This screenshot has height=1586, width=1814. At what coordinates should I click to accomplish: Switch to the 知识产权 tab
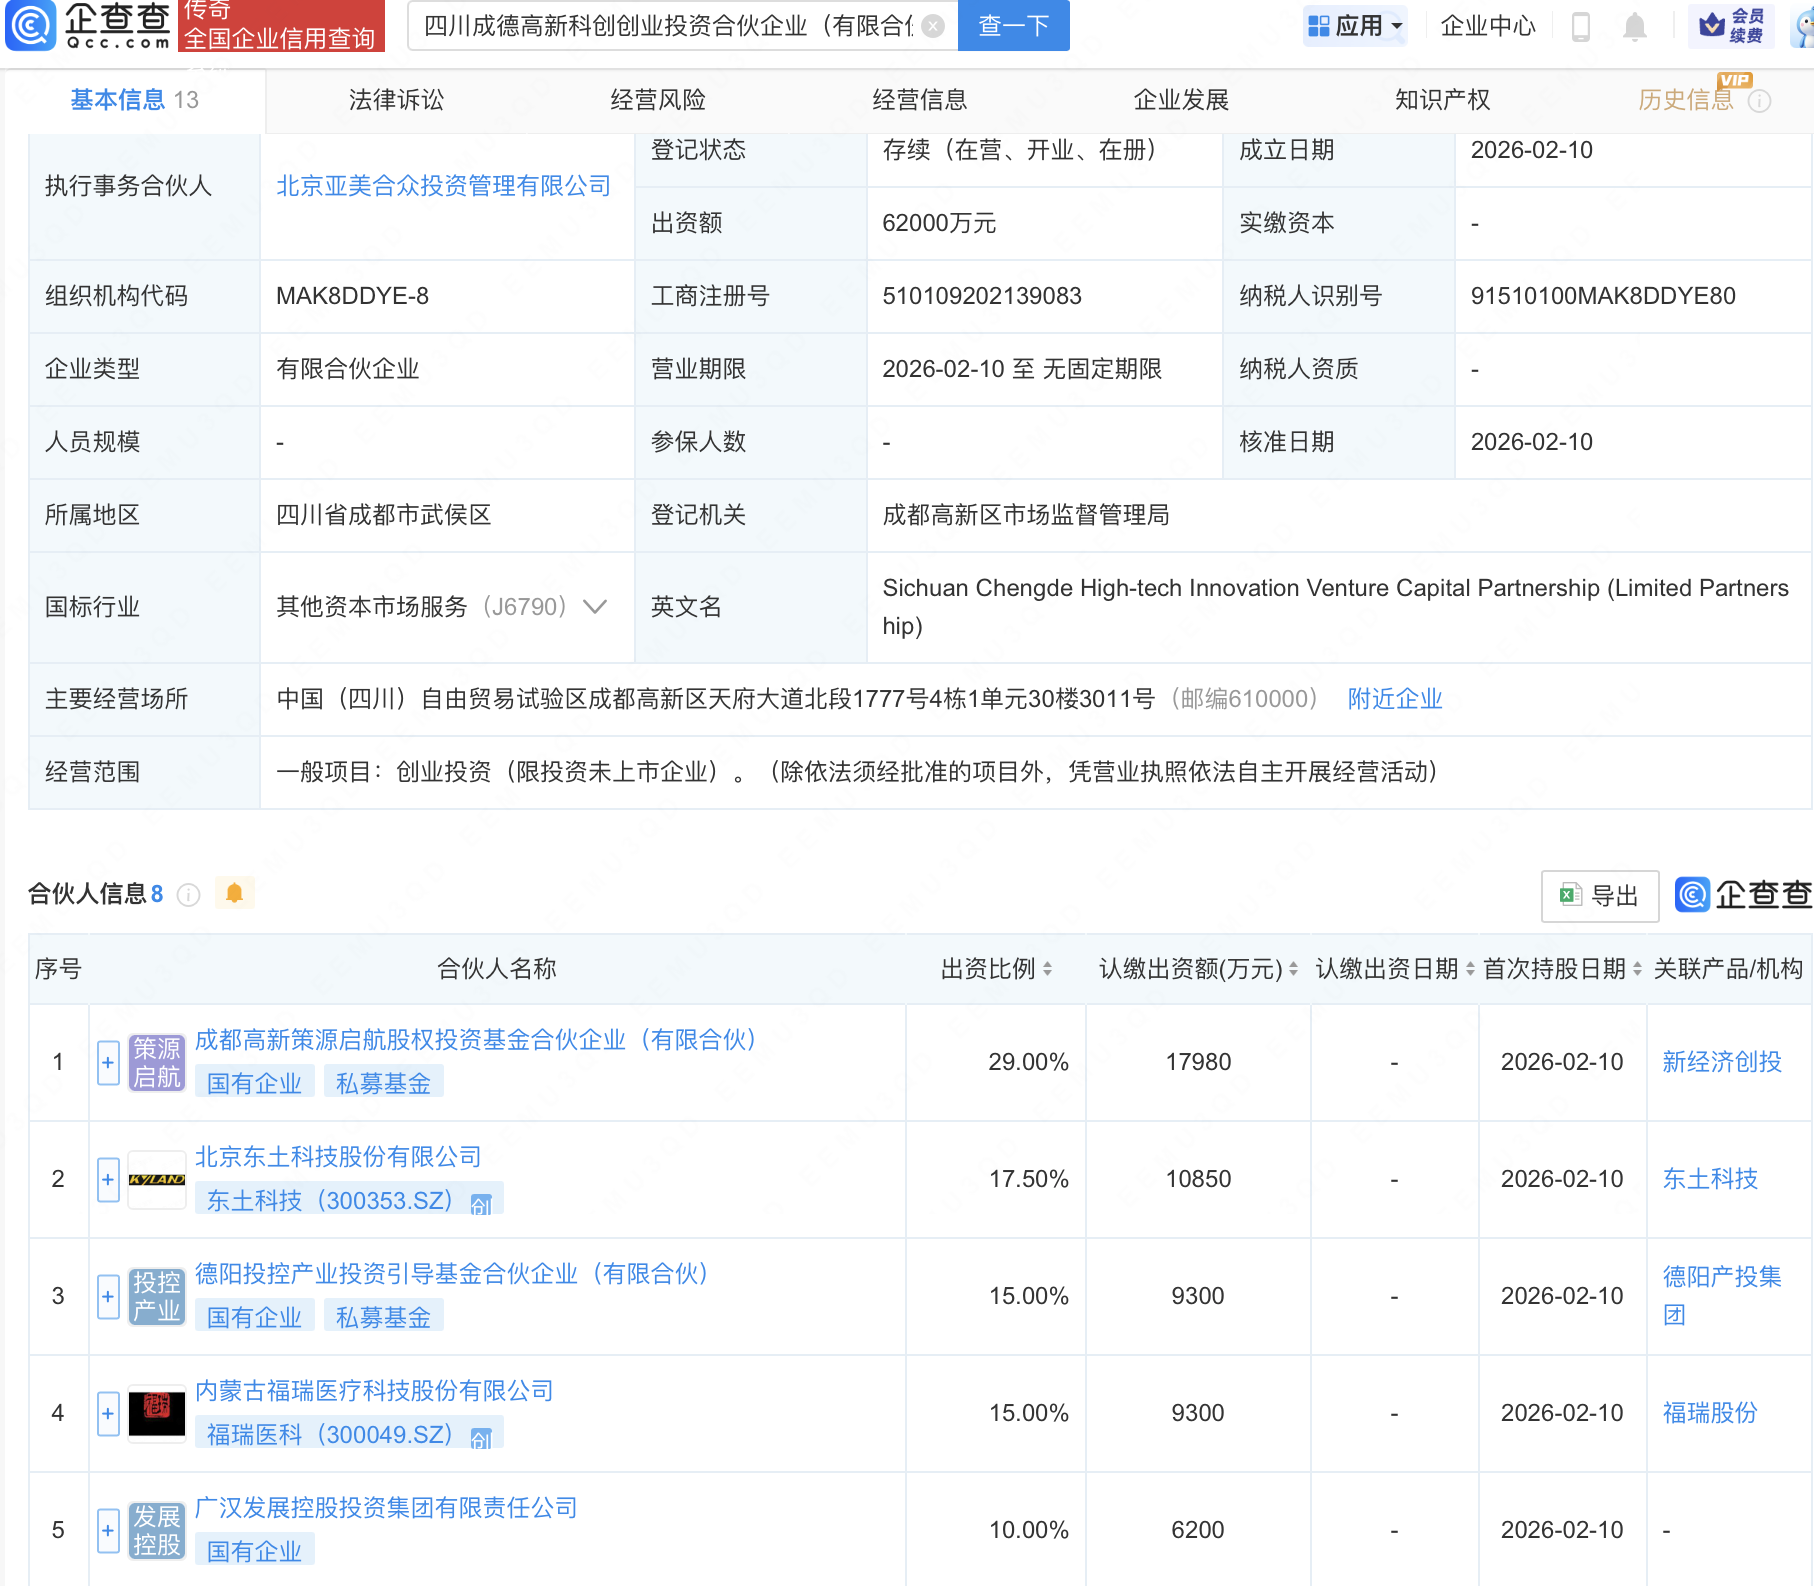[x=1442, y=100]
